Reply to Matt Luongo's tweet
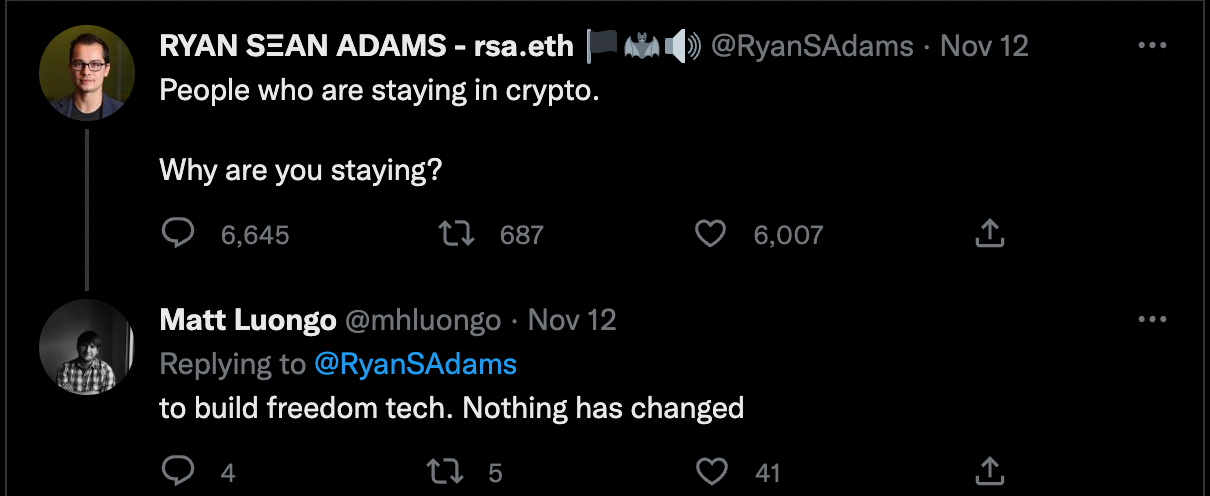 pos(176,470)
